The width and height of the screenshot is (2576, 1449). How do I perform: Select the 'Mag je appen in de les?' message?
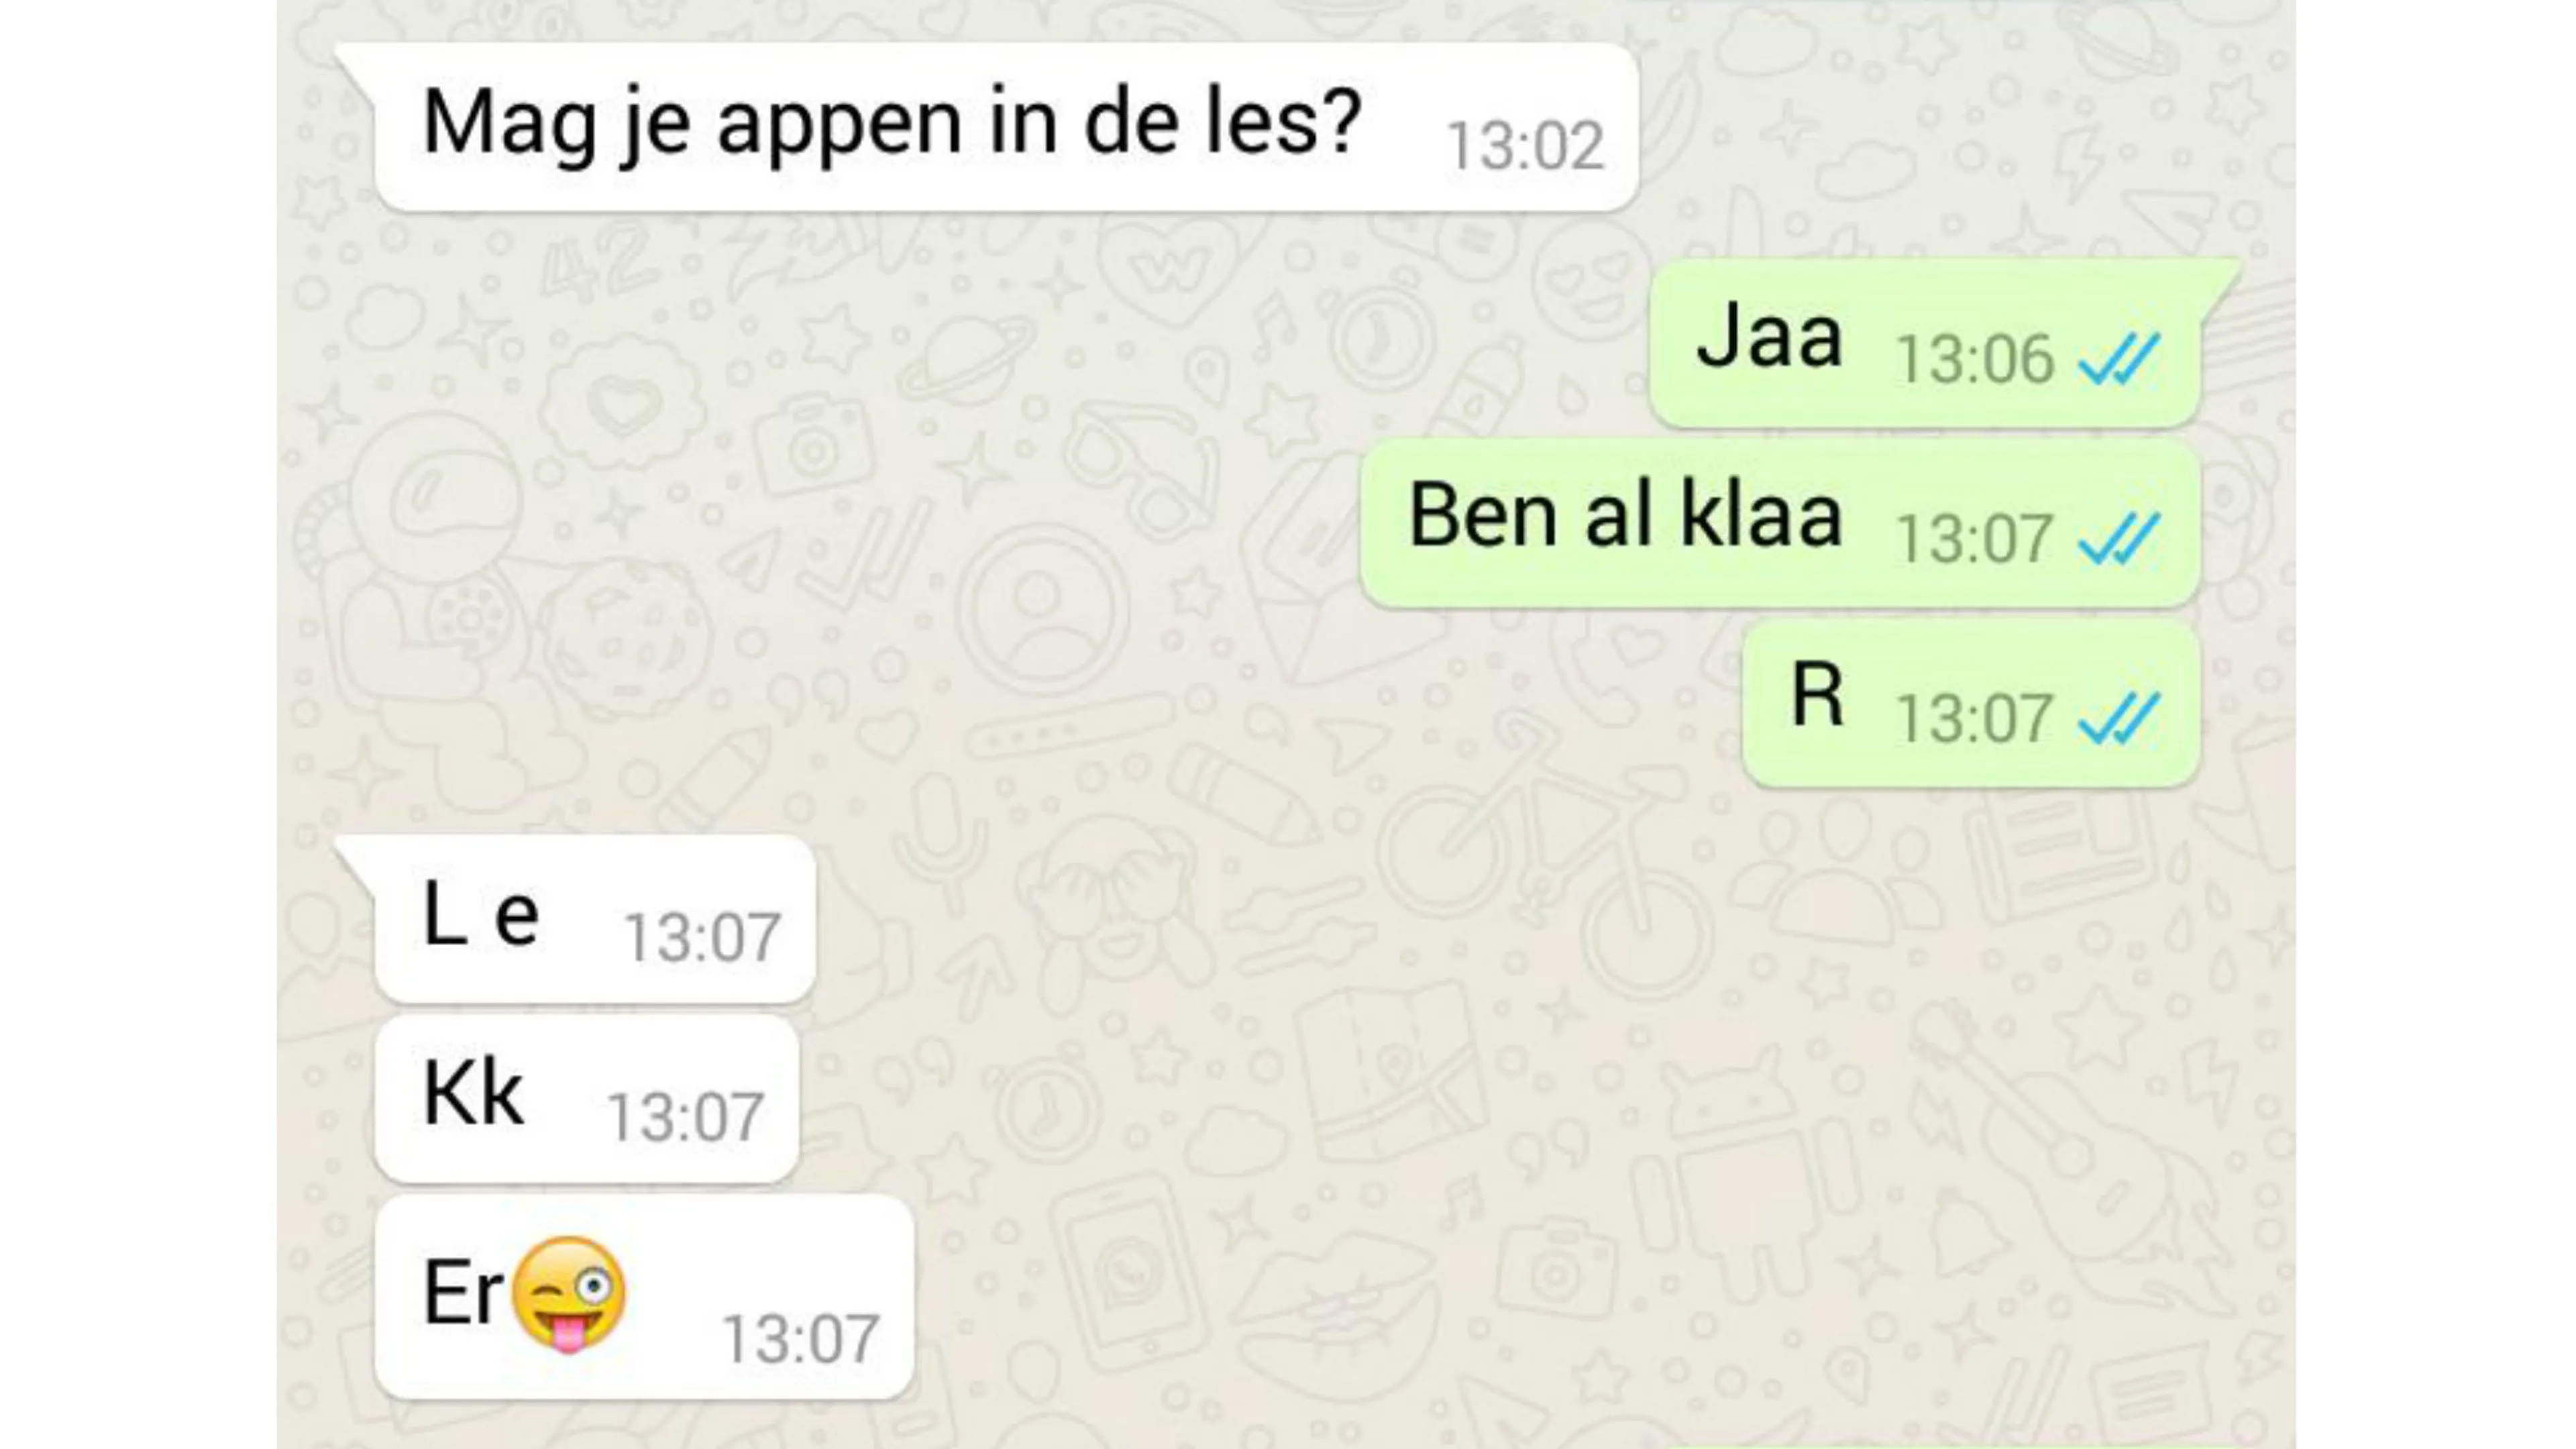(1005, 127)
